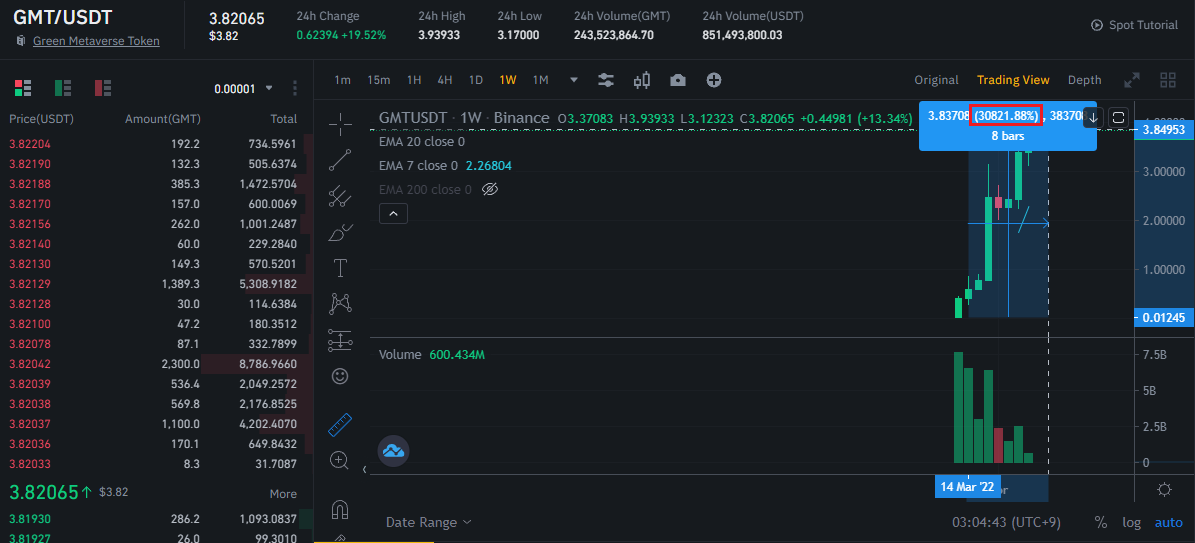The image size is (1195, 543).
Task: Show both buy and sell orders view
Action: coord(23,88)
